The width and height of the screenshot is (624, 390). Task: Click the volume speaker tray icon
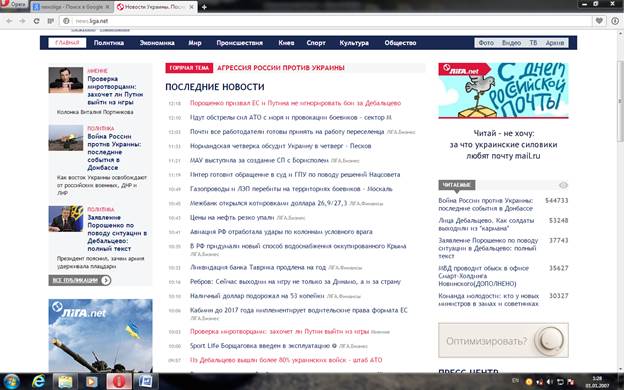(550, 382)
